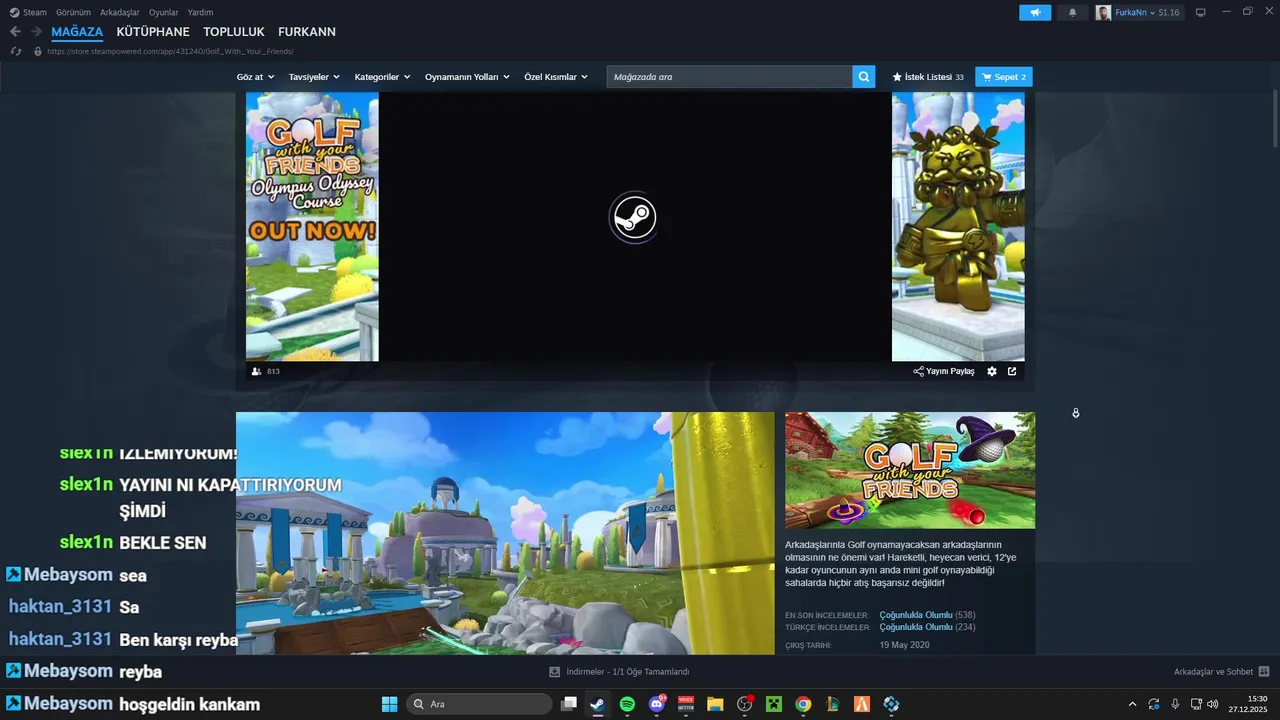The image size is (1280, 720).
Task: Open the Görünüm menu
Action: pos(73,12)
